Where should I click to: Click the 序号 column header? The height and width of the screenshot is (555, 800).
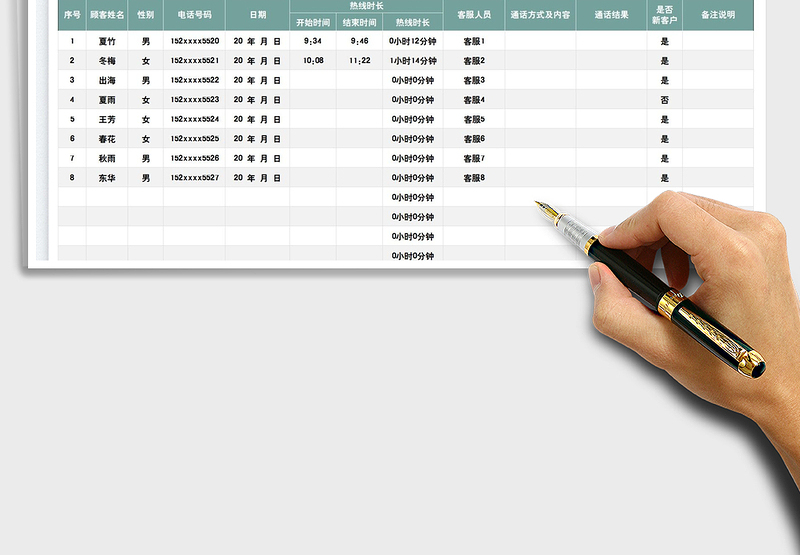71,15
